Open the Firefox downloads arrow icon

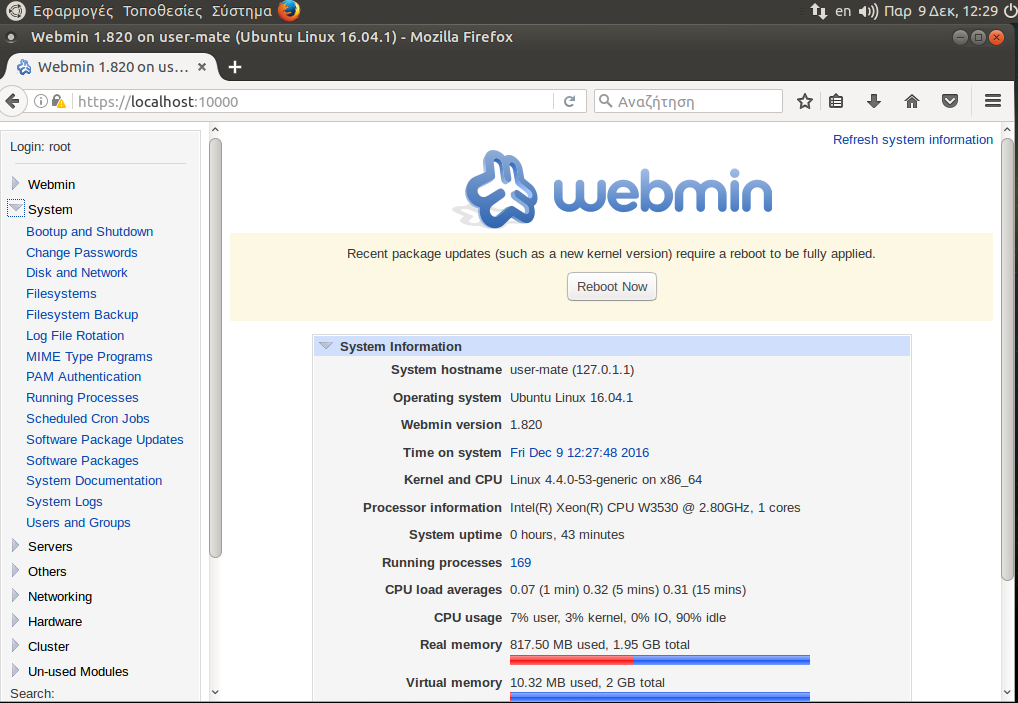pos(873,101)
